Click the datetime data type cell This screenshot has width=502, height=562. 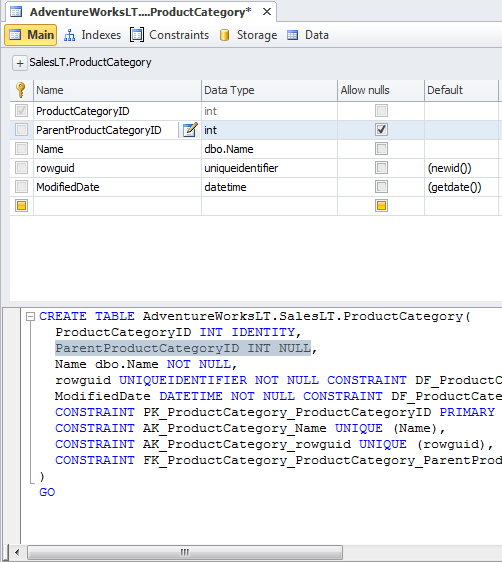point(269,187)
